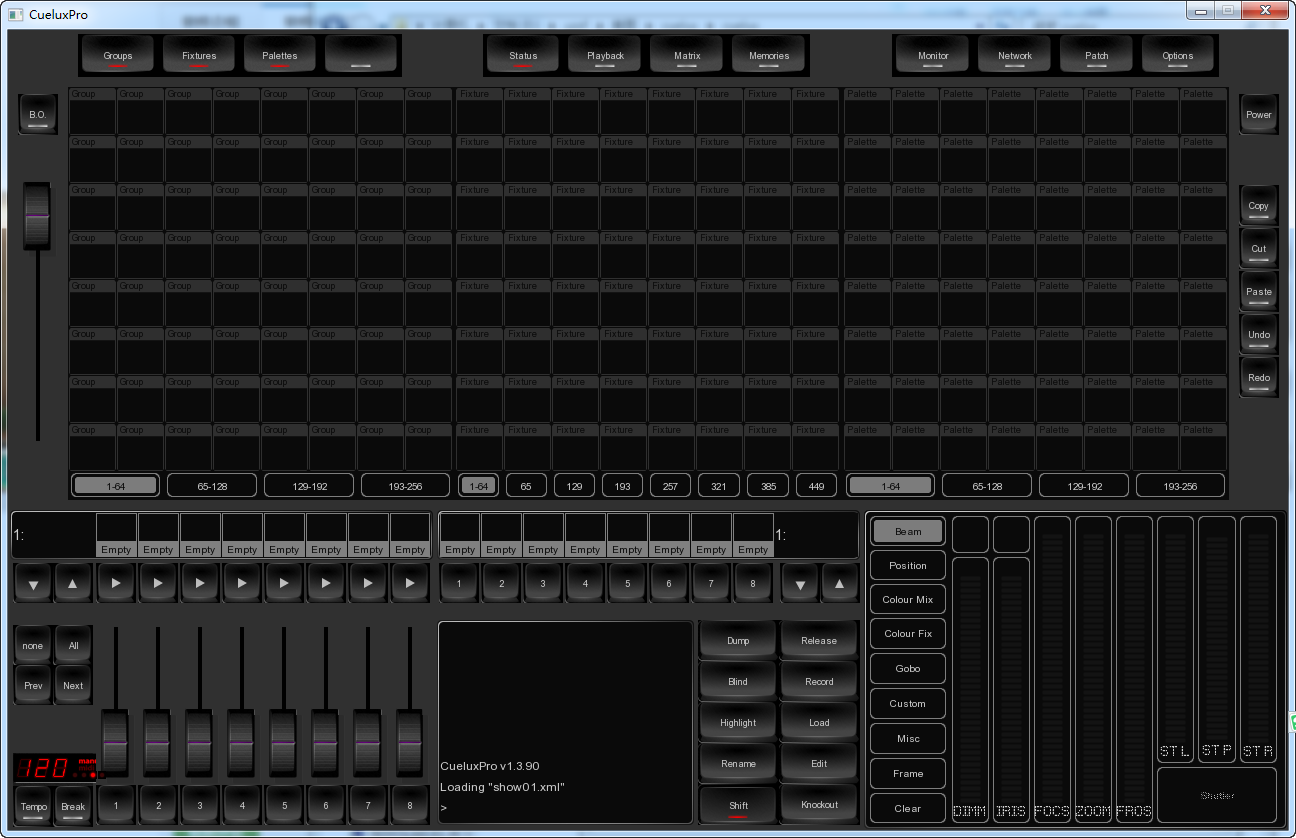The height and width of the screenshot is (838, 1296).
Task: Click the ZOOM attribute slider
Action: click(x=1093, y=668)
